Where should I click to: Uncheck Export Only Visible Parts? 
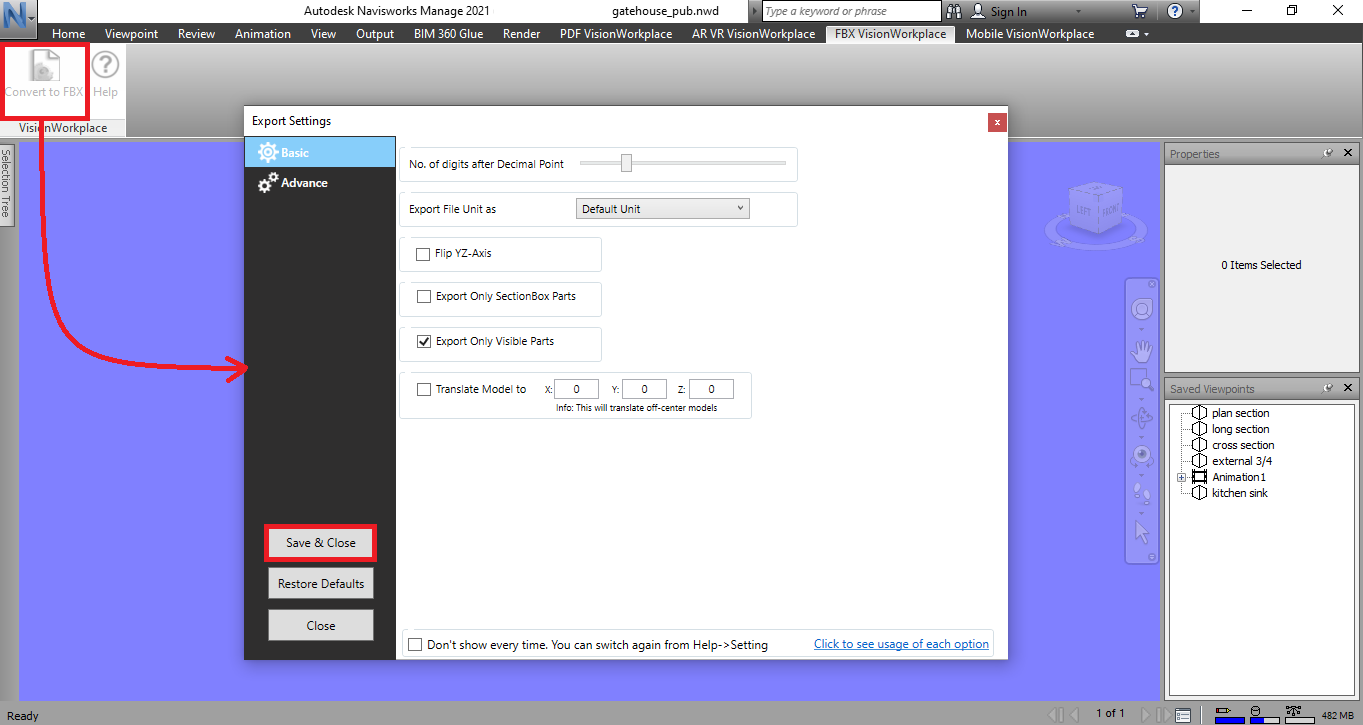pos(423,342)
